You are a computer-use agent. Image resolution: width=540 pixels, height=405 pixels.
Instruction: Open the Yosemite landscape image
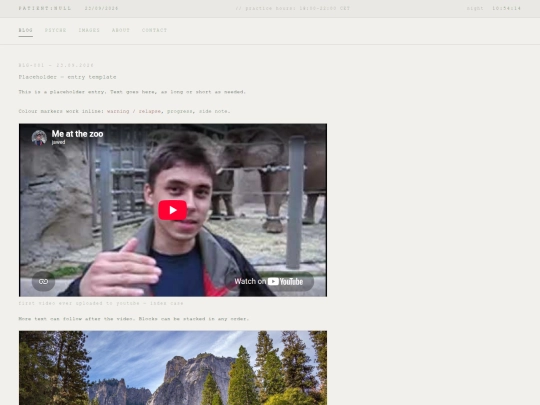[173, 368]
